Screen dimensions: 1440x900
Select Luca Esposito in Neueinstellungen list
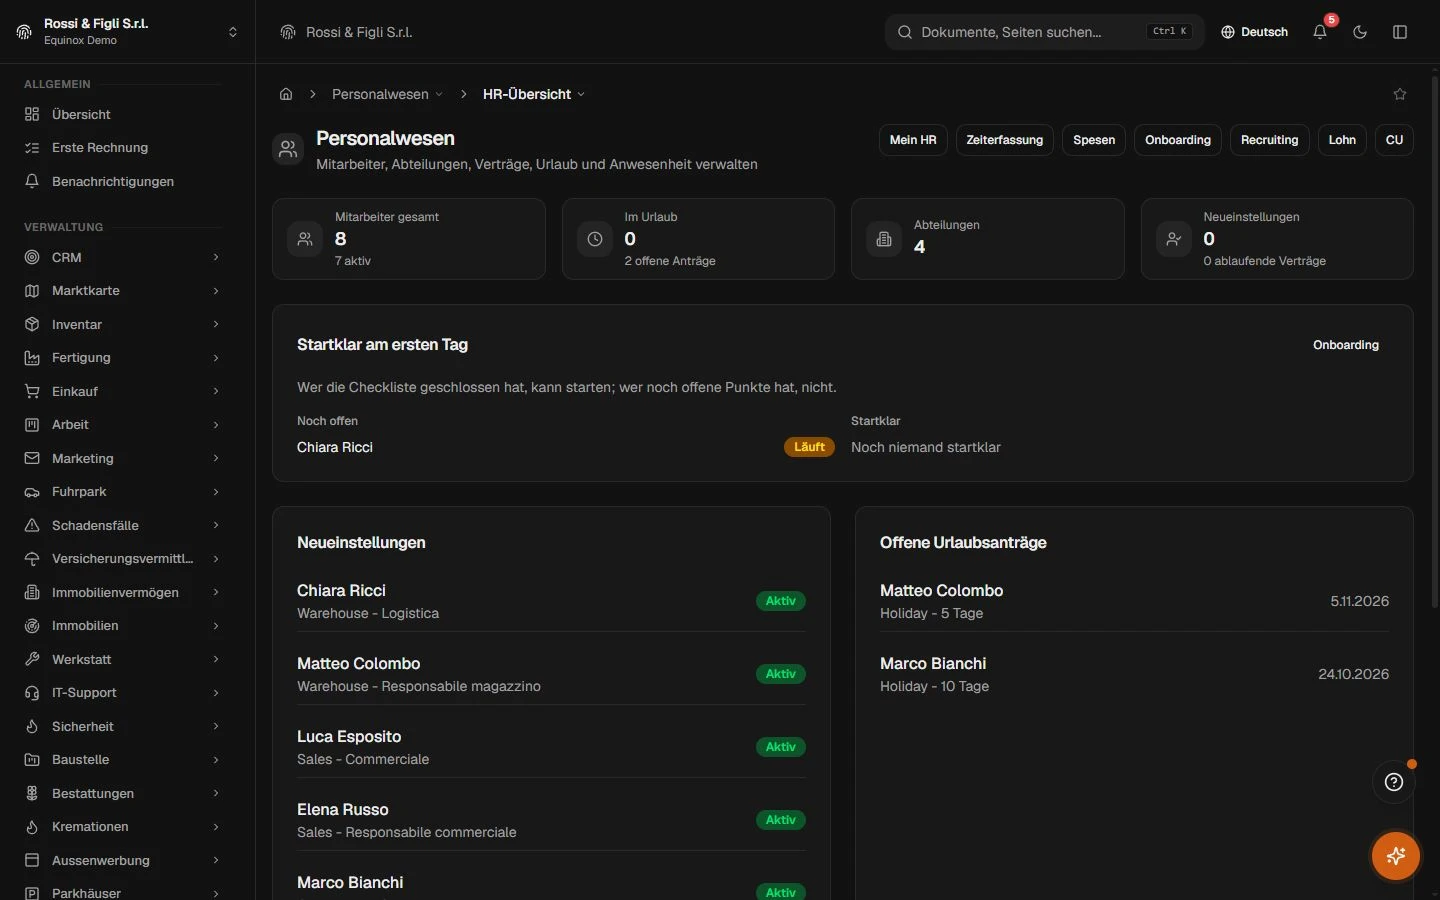[x=551, y=747]
